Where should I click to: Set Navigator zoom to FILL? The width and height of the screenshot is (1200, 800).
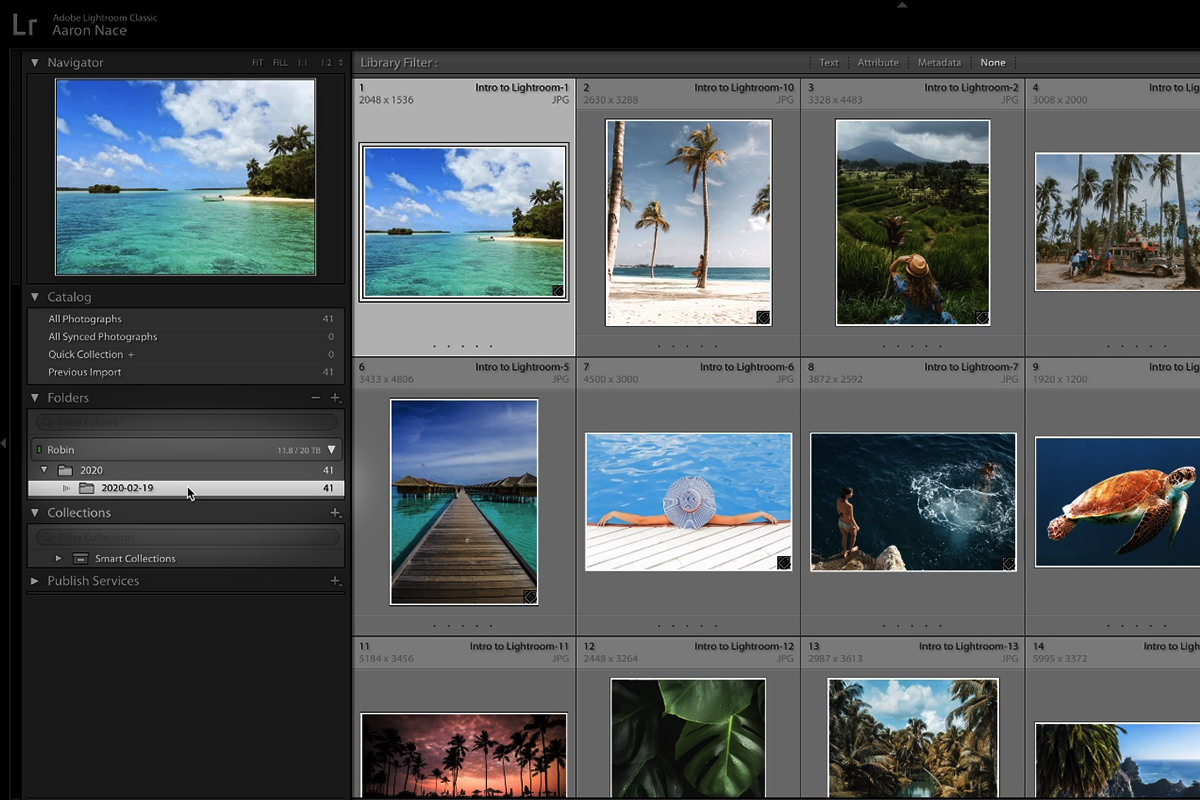pos(280,63)
